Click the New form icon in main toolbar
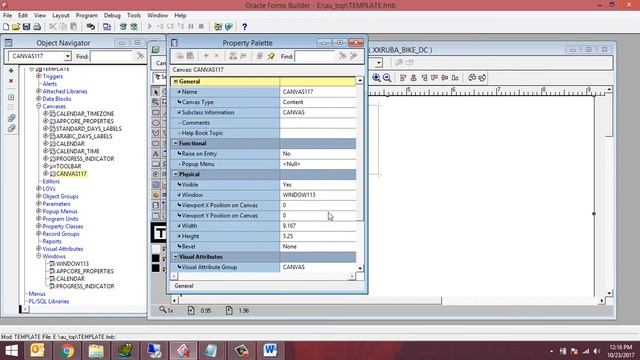This screenshot has height=360, width=640. [6, 27]
